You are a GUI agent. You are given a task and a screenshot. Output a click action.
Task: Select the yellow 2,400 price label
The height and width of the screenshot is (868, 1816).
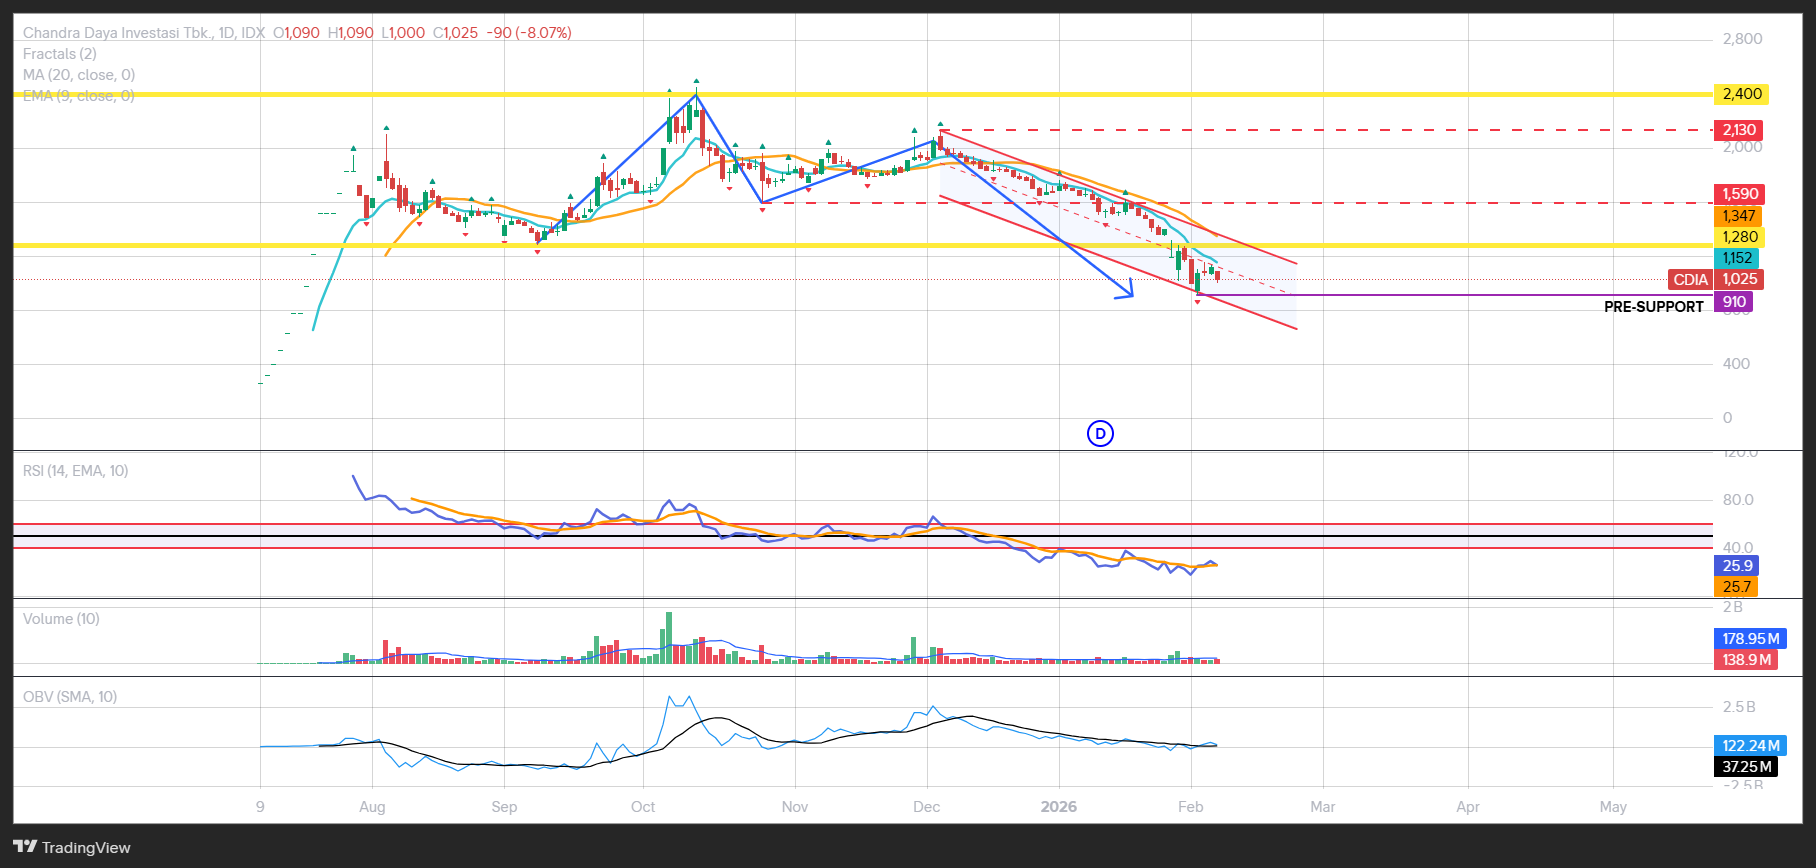point(1741,94)
